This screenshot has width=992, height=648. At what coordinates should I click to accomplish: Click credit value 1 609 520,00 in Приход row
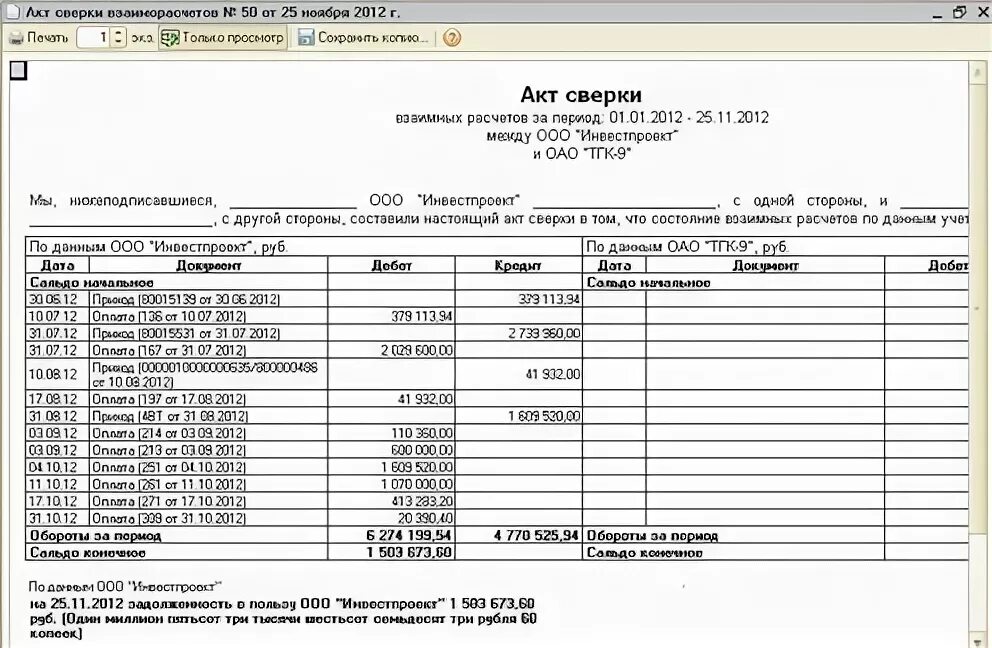point(544,416)
